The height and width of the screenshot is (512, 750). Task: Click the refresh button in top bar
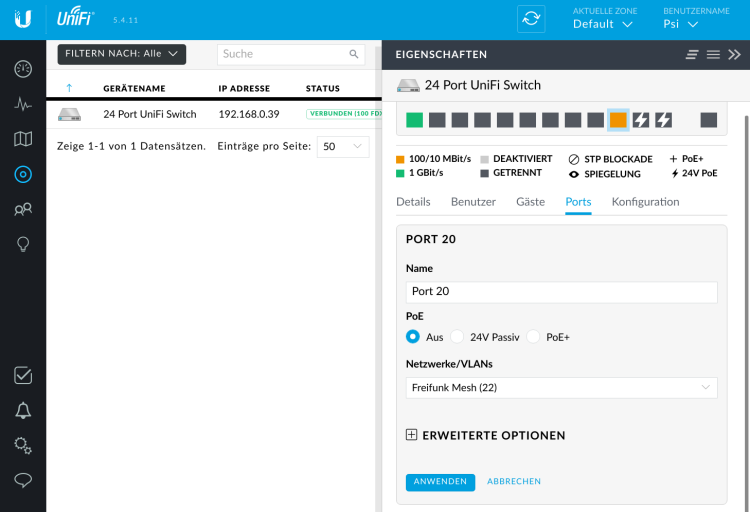click(x=531, y=19)
